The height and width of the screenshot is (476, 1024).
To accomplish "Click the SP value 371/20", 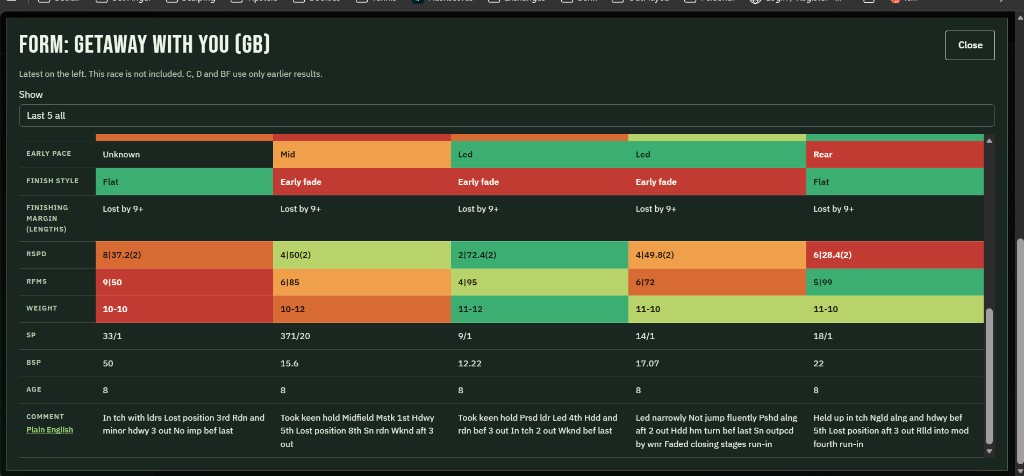I will [294, 336].
